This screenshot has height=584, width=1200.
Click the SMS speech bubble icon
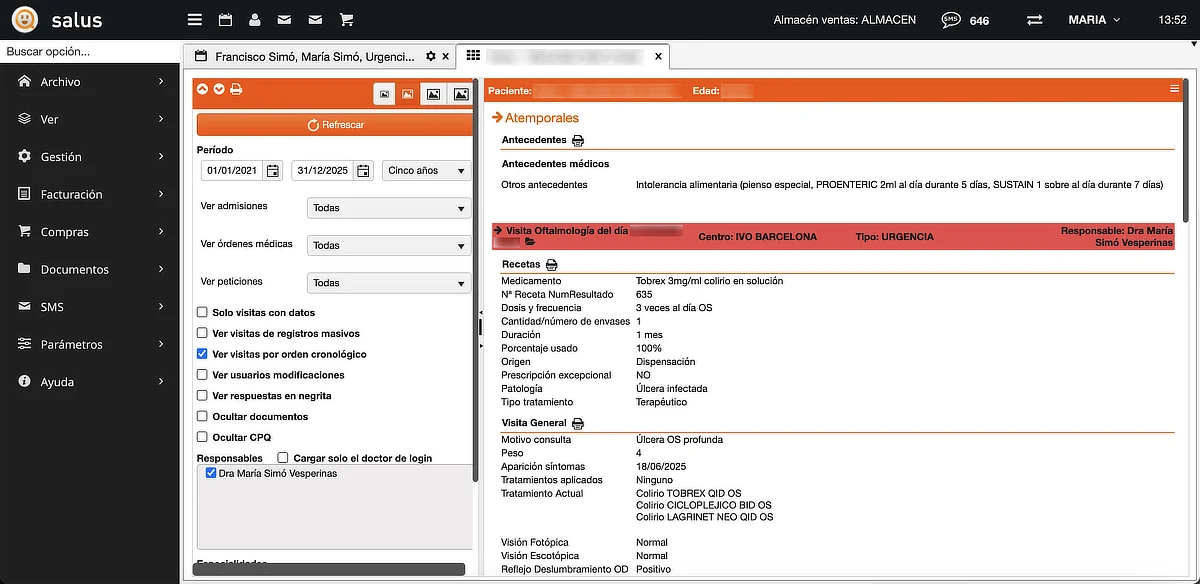951,20
